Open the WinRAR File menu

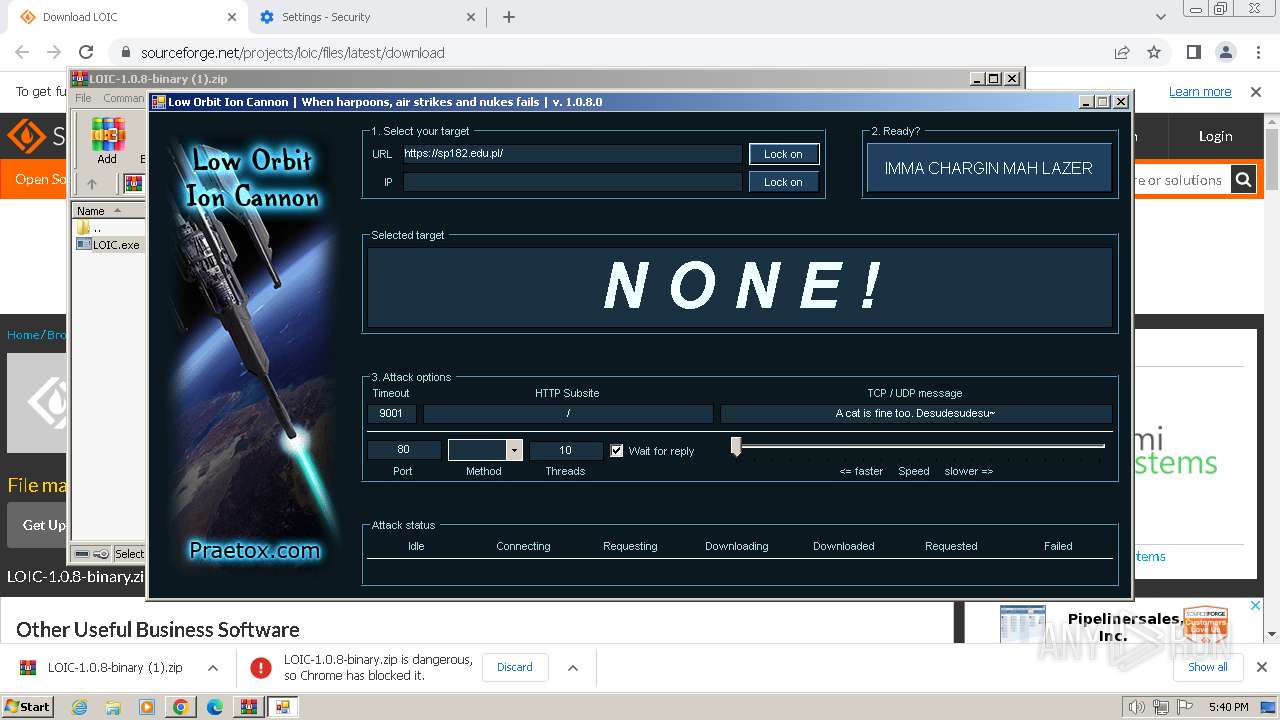click(x=83, y=98)
